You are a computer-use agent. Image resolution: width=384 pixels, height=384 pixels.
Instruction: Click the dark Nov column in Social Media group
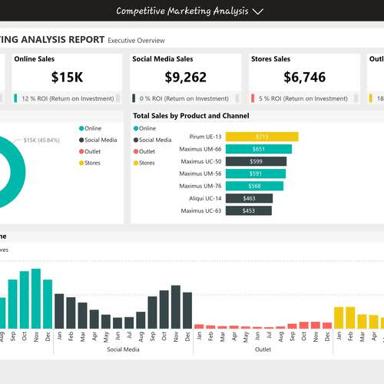pyautogui.click(x=176, y=307)
